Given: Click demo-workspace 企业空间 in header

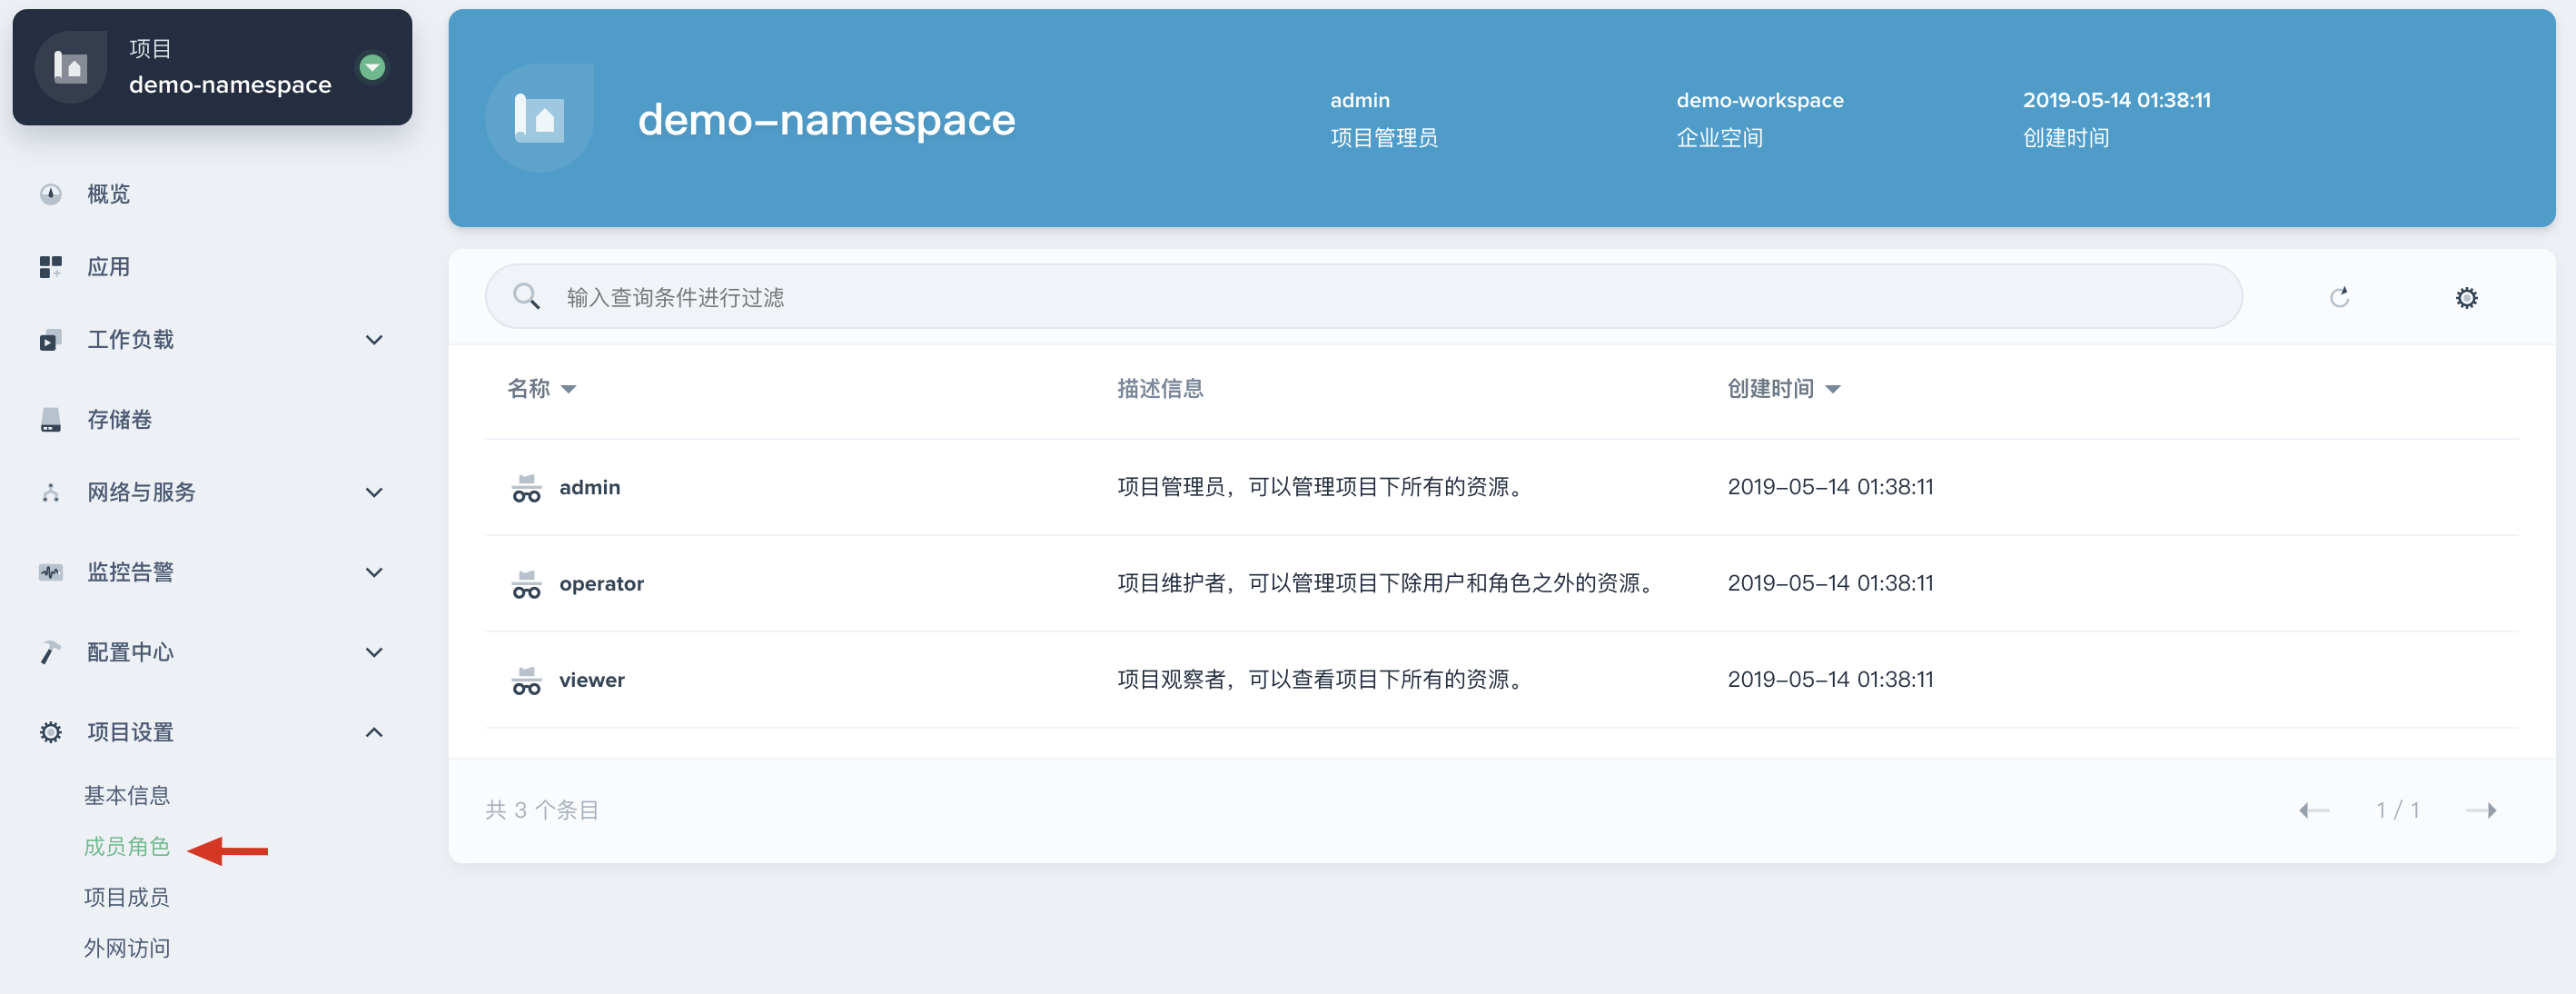Looking at the screenshot, I should tap(1759, 118).
